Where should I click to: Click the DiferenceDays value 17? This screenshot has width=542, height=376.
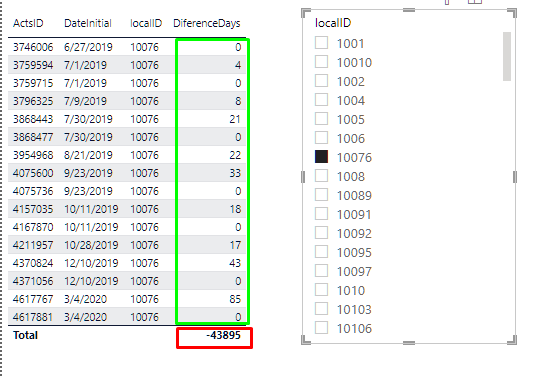(235, 245)
